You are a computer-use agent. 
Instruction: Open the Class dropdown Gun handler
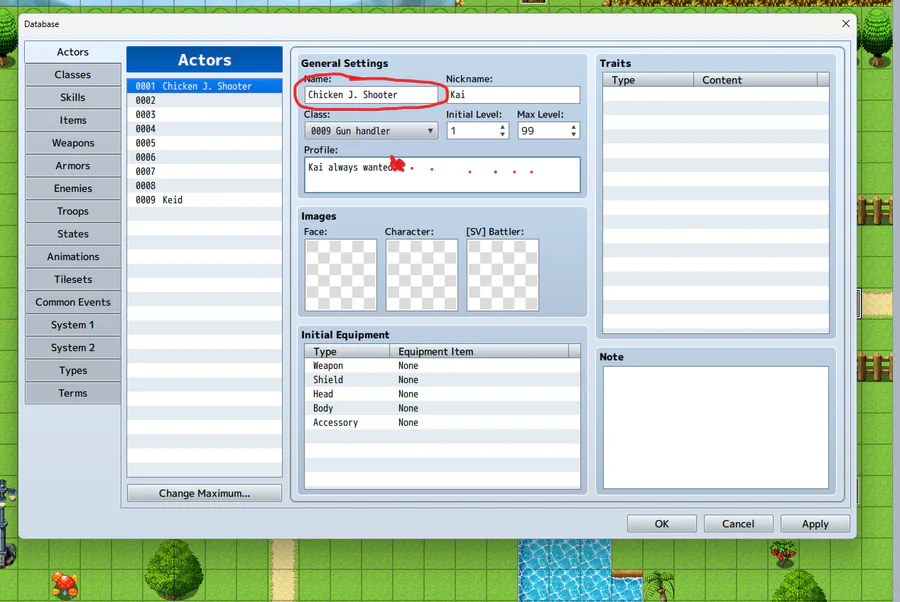pyautogui.click(x=371, y=131)
